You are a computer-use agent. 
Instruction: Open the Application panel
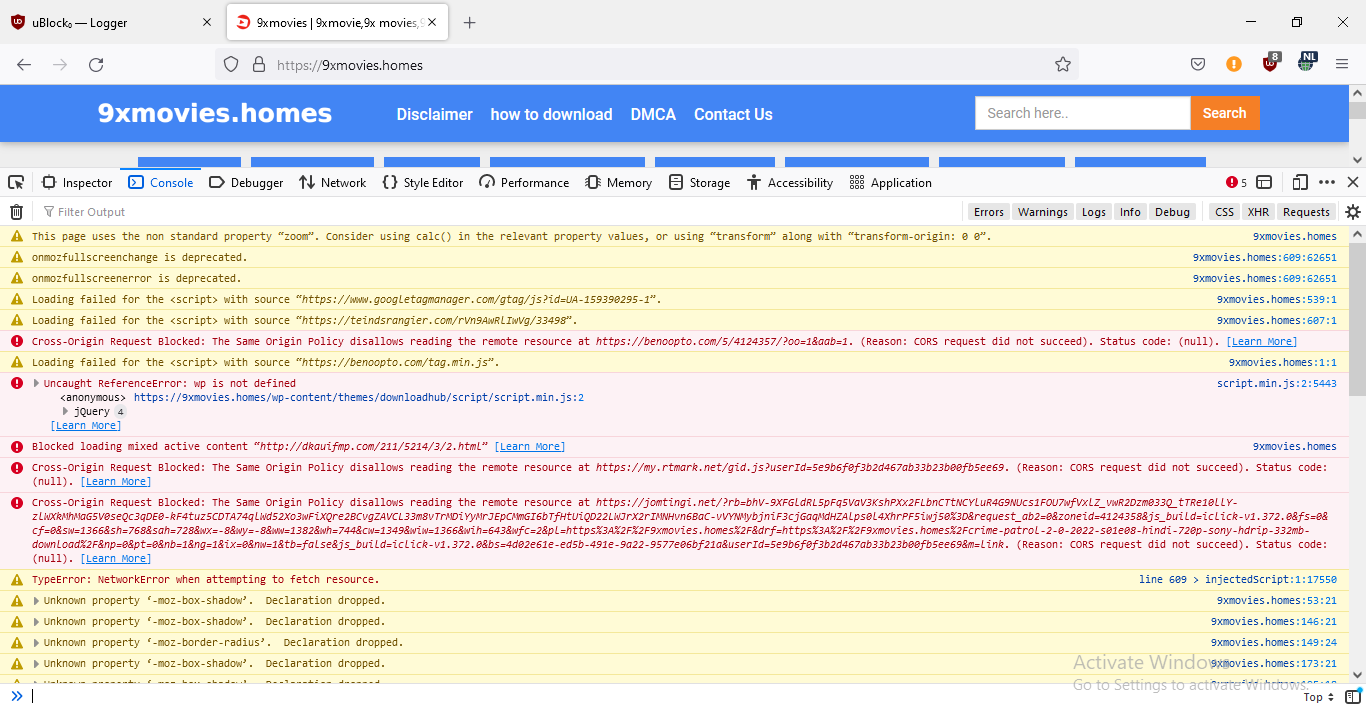click(890, 182)
